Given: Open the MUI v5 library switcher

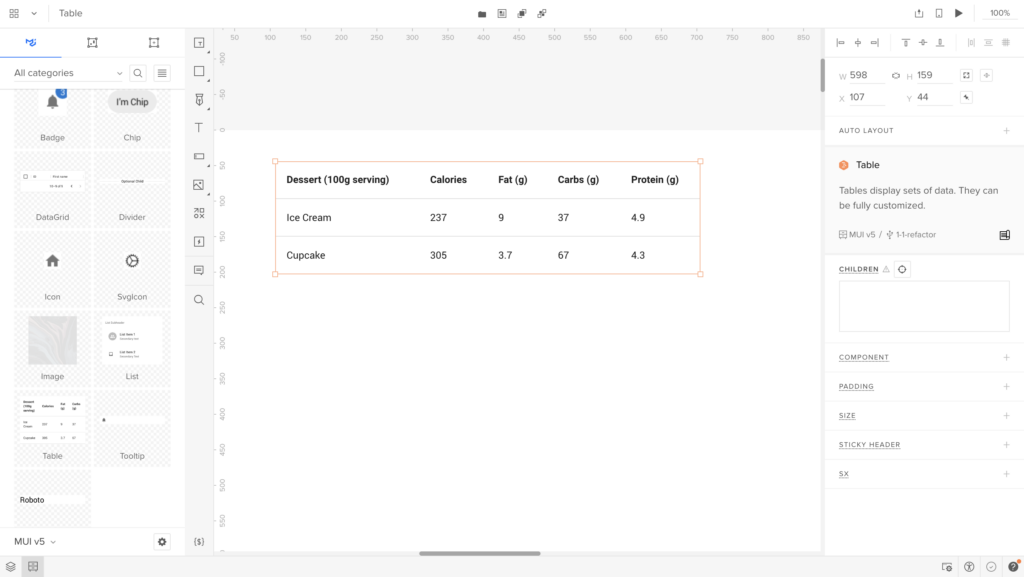Looking at the screenshot, I should pyautogui.click(x=35, y=541).
